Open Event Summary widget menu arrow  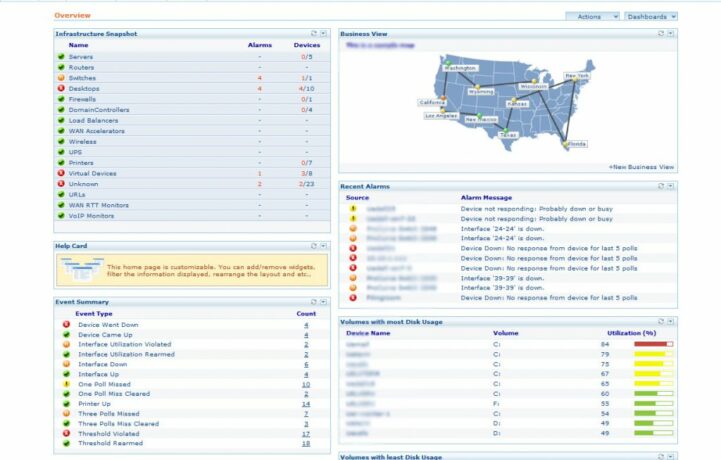(x=323, y=302)
